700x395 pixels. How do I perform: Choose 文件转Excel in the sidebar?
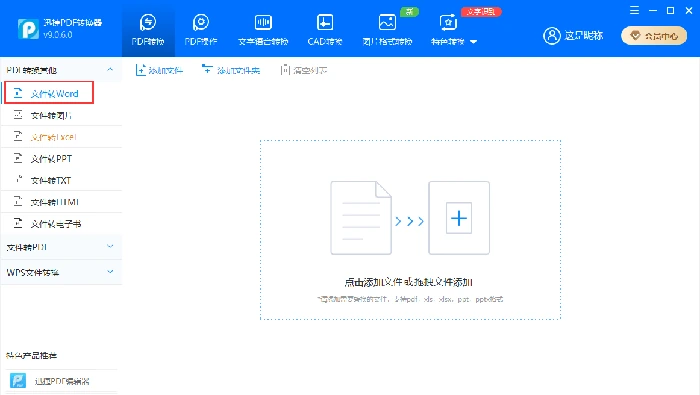coord(61,137)
